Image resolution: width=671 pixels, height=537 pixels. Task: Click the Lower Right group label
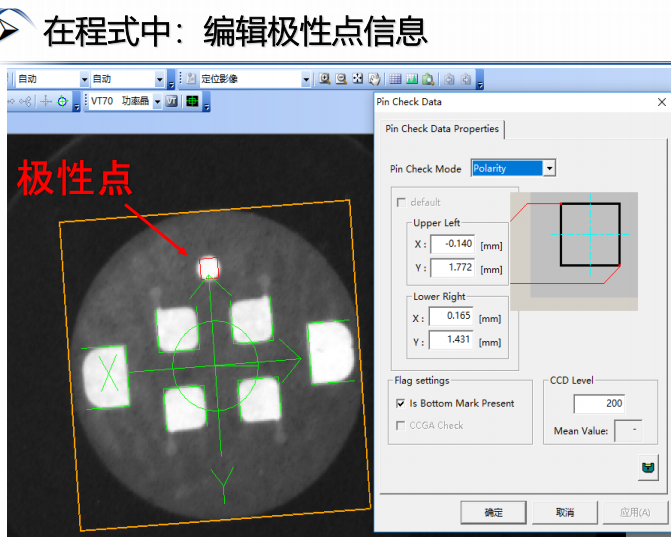point(439,297)
